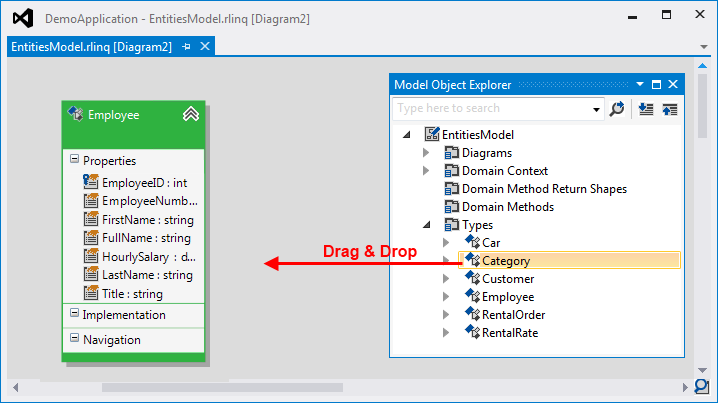Screen dimensions: 718x403
Task: Click the Visual Studio logo icon
Action: [23, 18]
